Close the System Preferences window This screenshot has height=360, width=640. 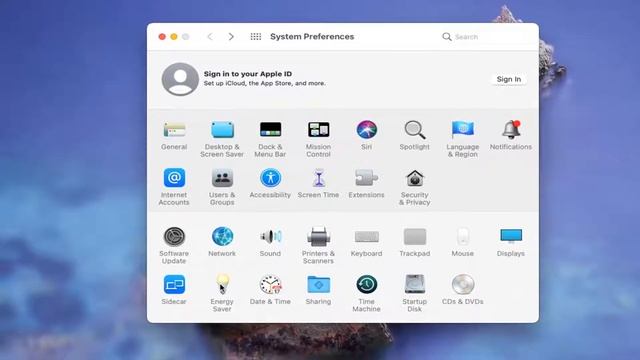click(162, 37)
